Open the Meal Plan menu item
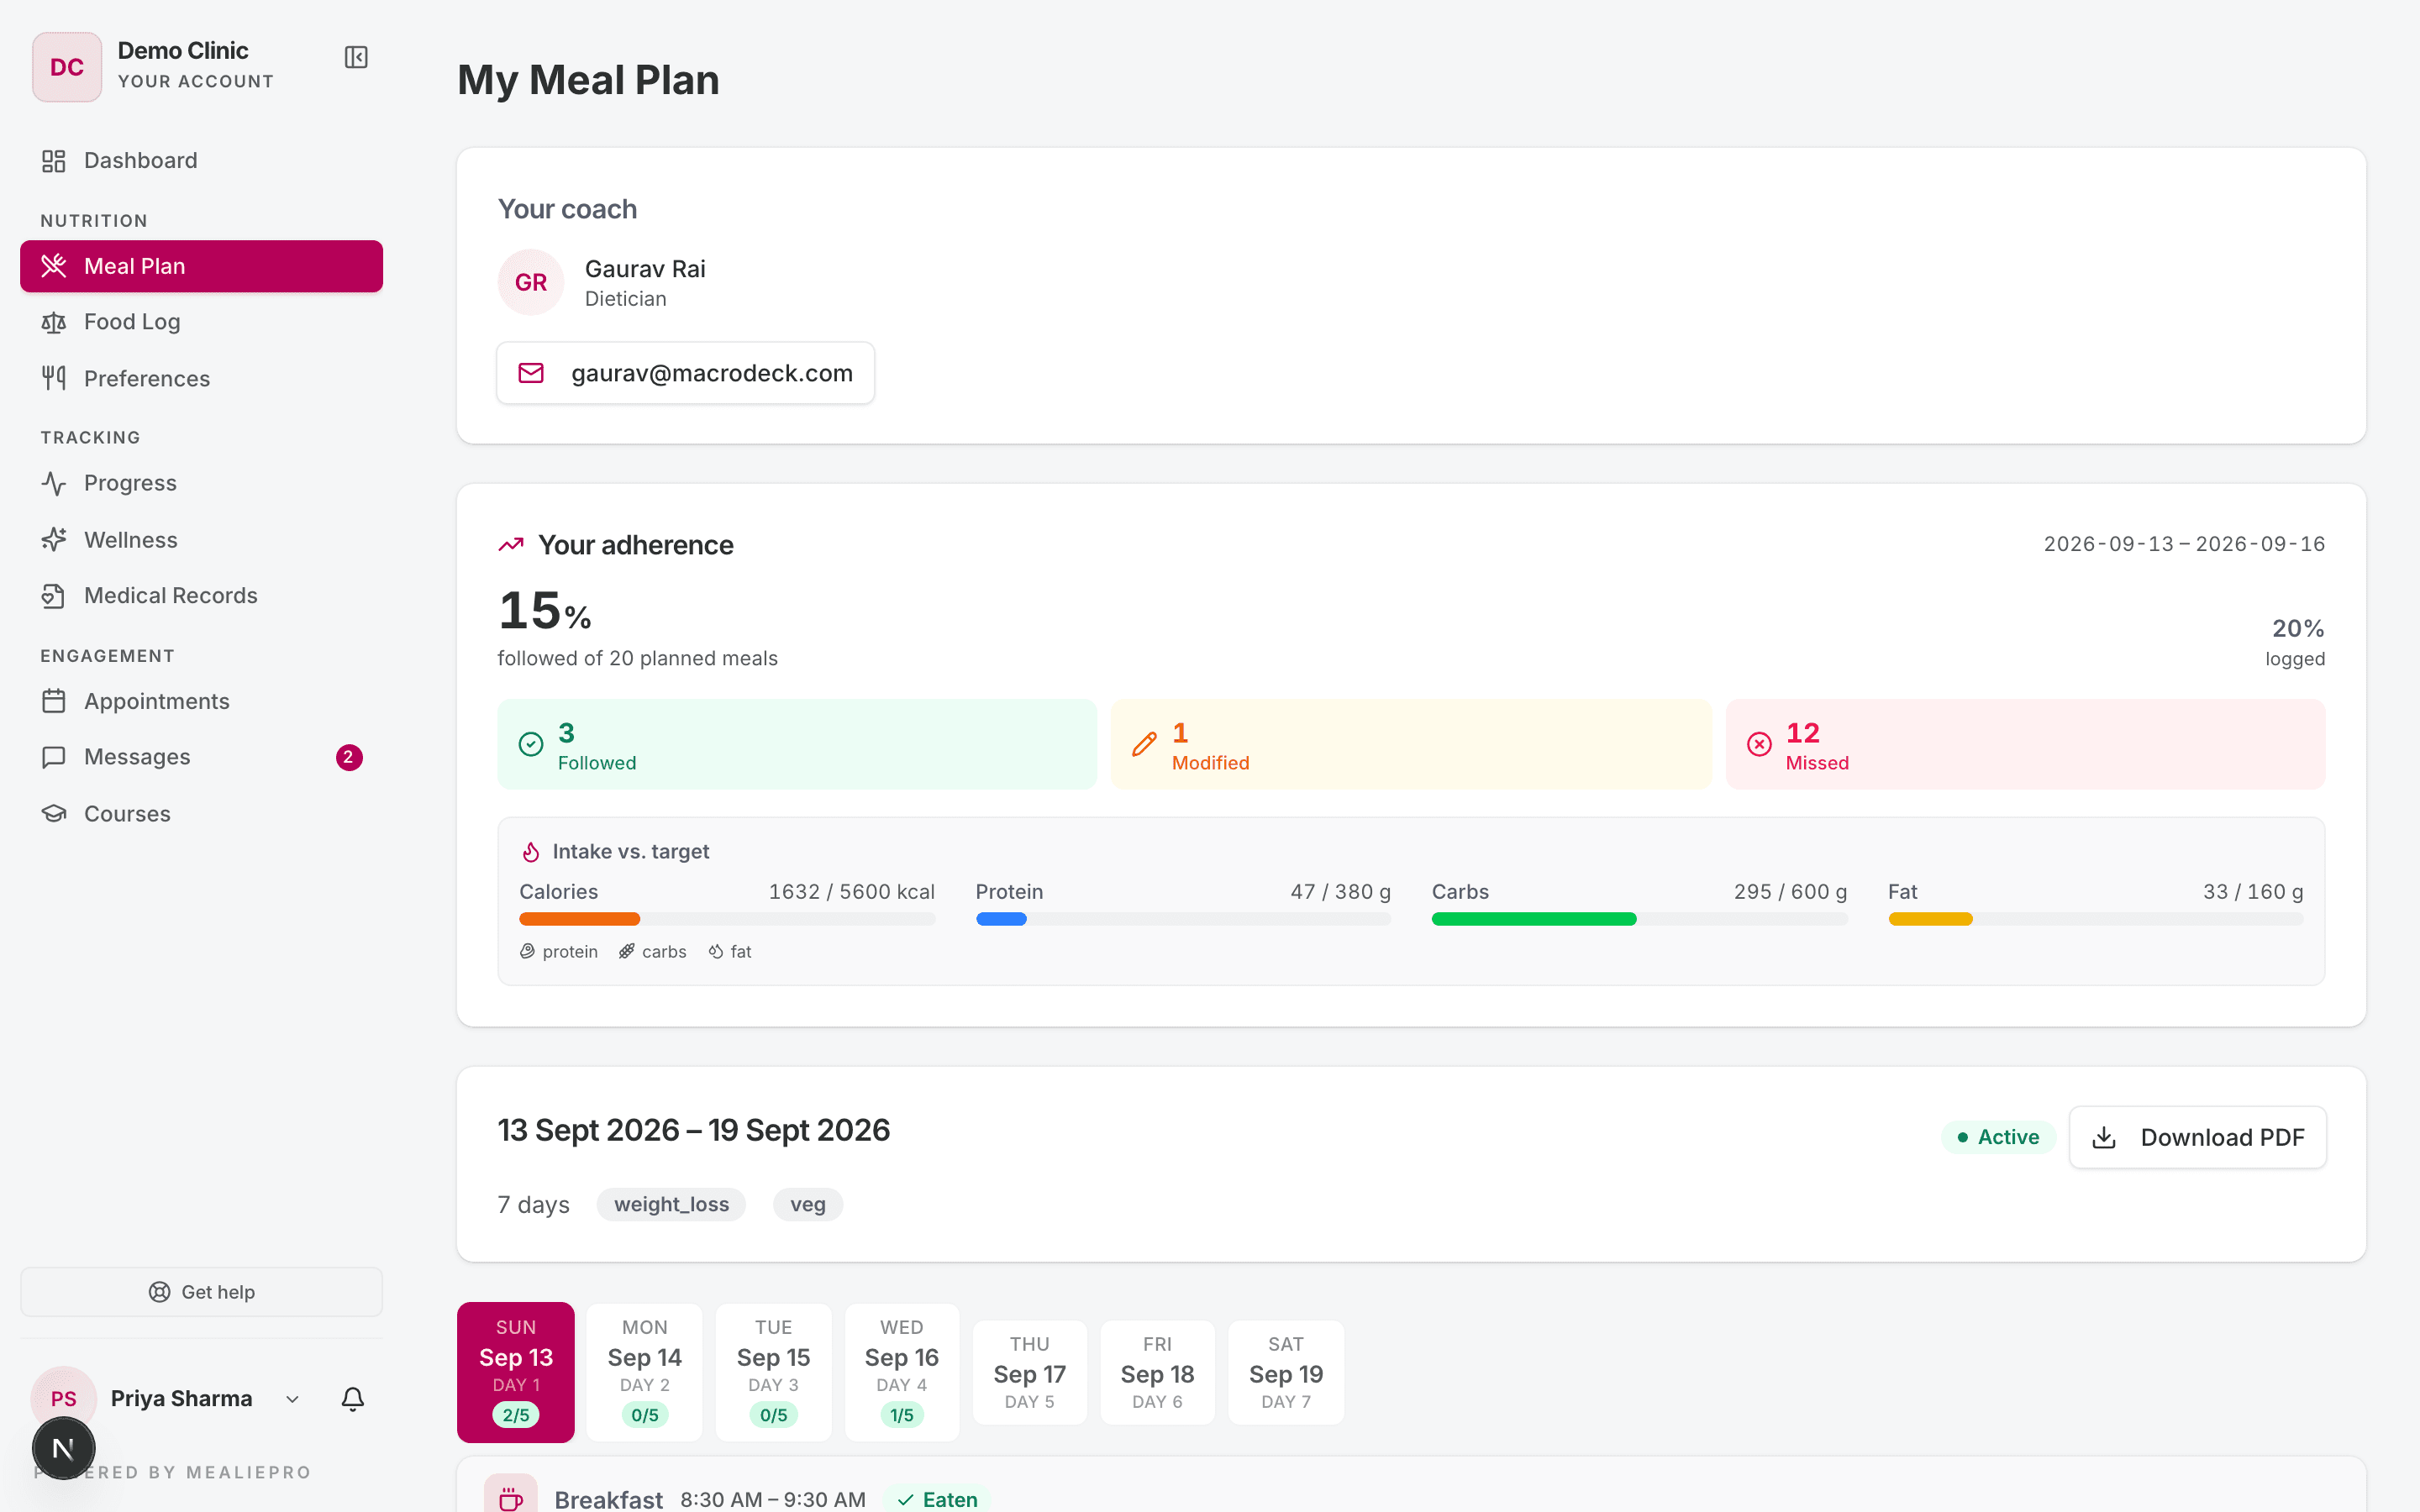Image resolution: width=2420 pixels, height=1512 pixels. click(x=201, y=266)
